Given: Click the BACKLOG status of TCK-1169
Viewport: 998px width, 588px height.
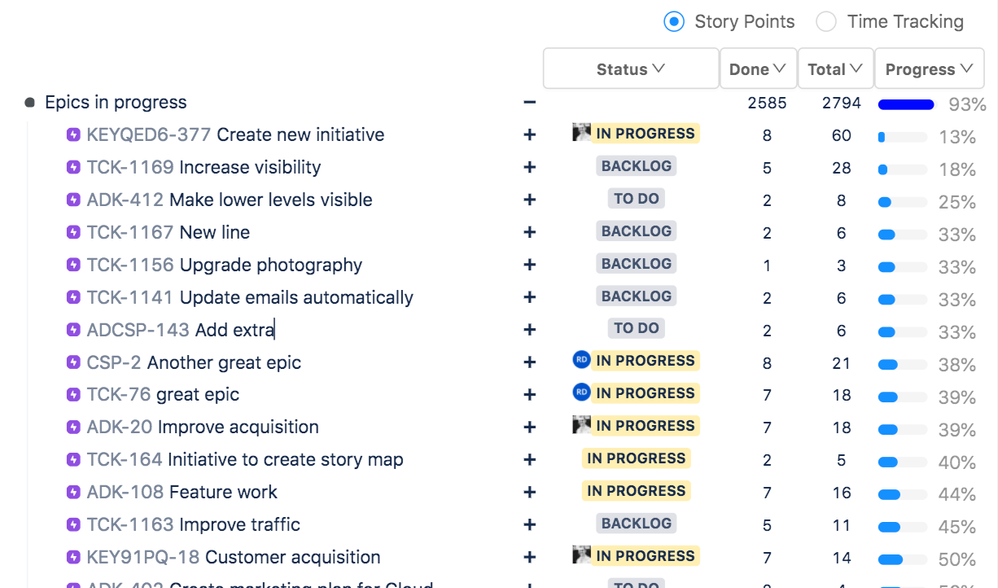Looking at the screenshot, I should click(636, 166).
